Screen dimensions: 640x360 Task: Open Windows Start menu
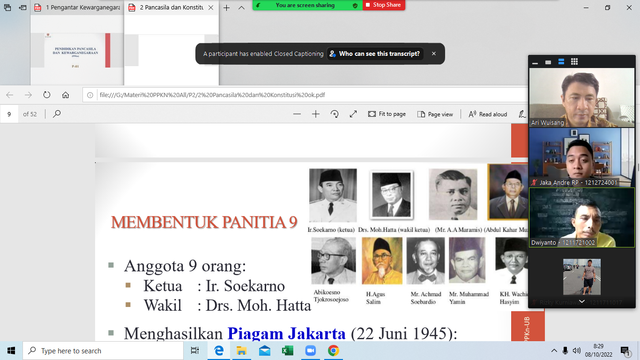[11, 351]
